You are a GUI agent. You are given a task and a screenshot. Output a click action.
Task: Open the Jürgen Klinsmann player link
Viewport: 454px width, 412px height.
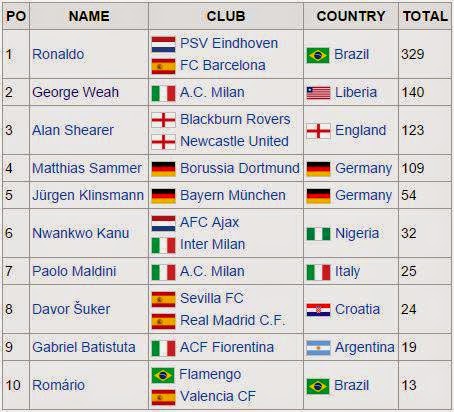click(x=88, y=196)
